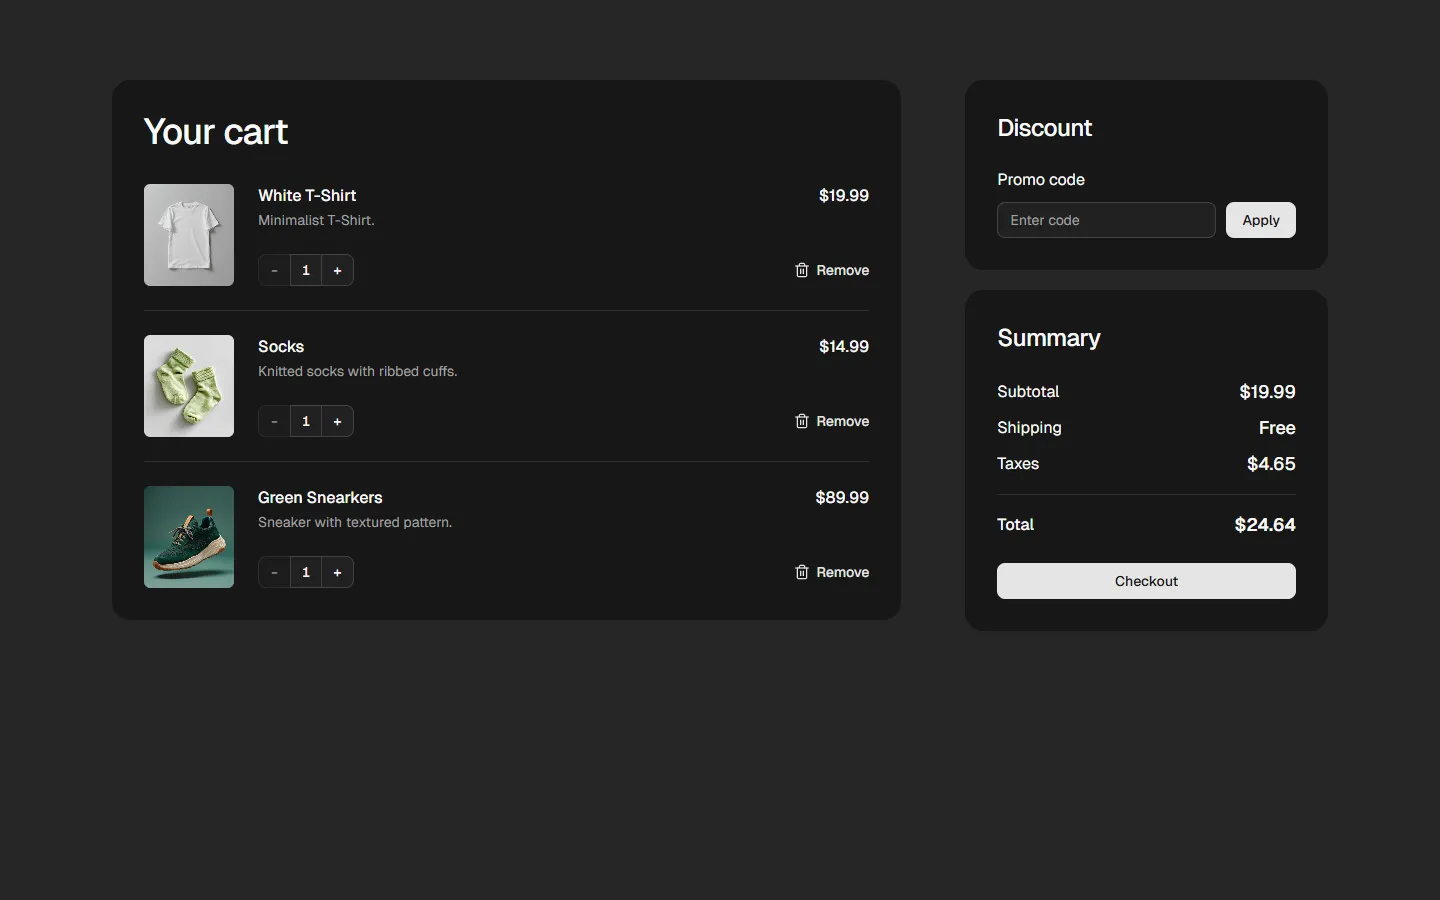Decrease White T-Shirt quantity with minus
Image resolution: width=1440 pixels, height=900 pixels.
[x=274, y=270]
